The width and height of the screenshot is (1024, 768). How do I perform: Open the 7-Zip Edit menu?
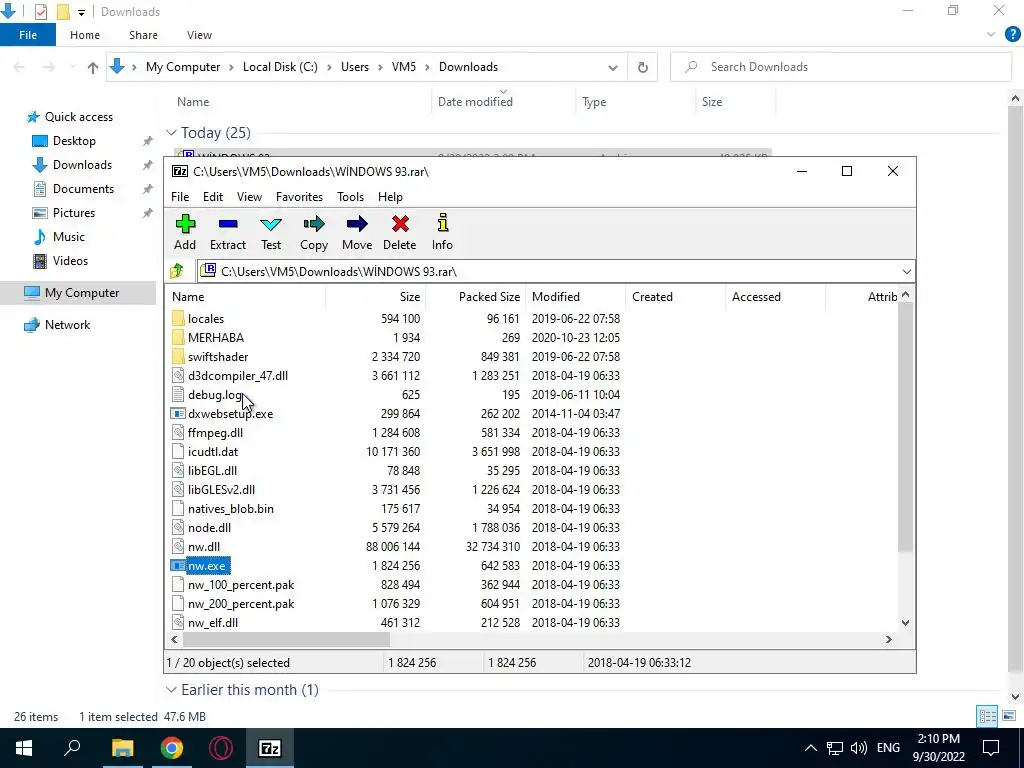pos(213,197)
